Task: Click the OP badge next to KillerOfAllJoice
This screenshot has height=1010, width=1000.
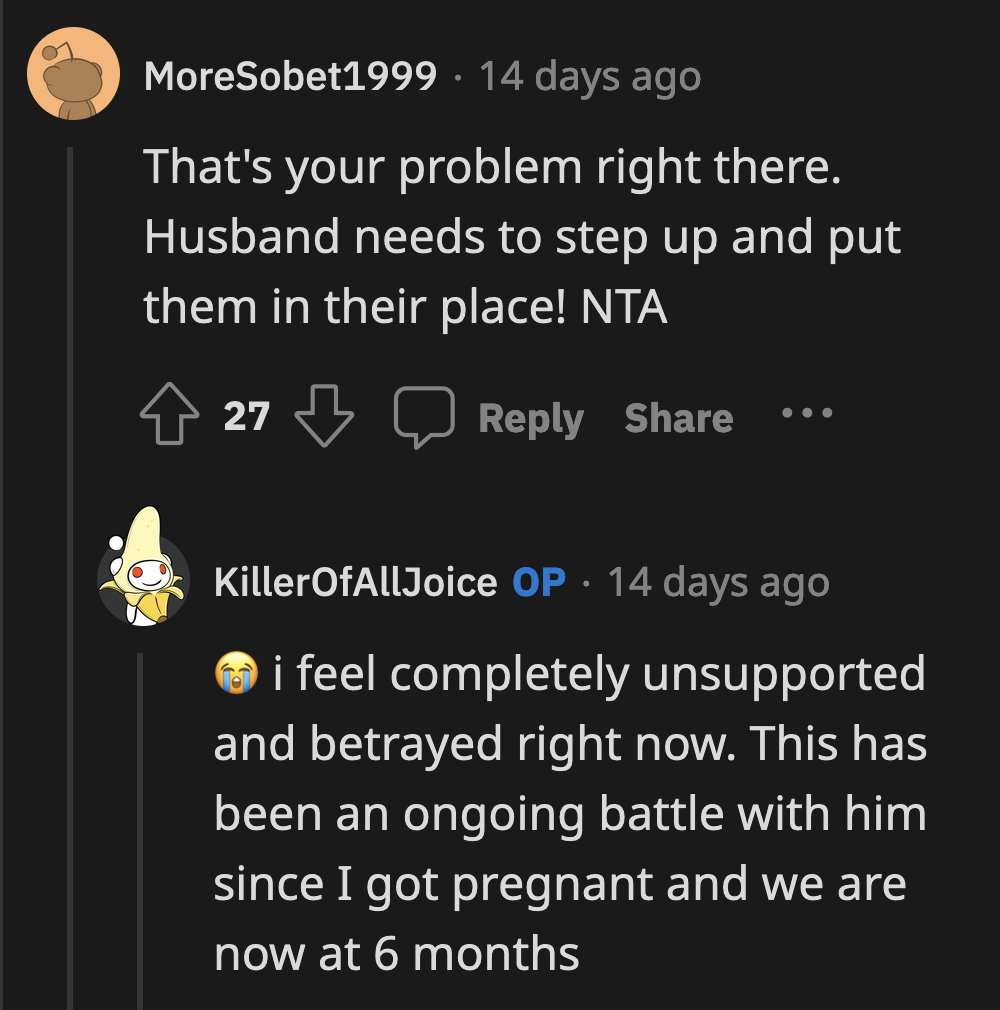Action: pos(537,582)
